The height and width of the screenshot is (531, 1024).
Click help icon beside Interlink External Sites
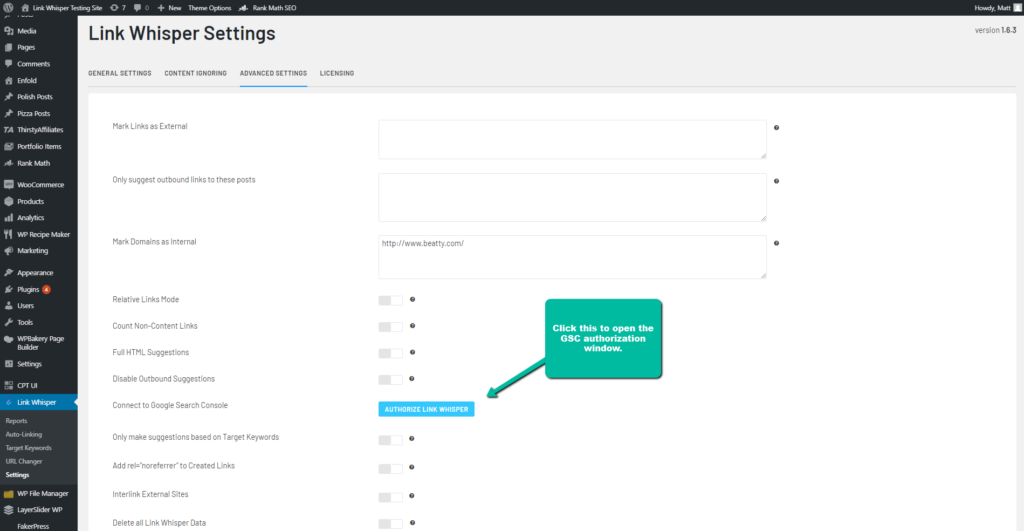411,496
